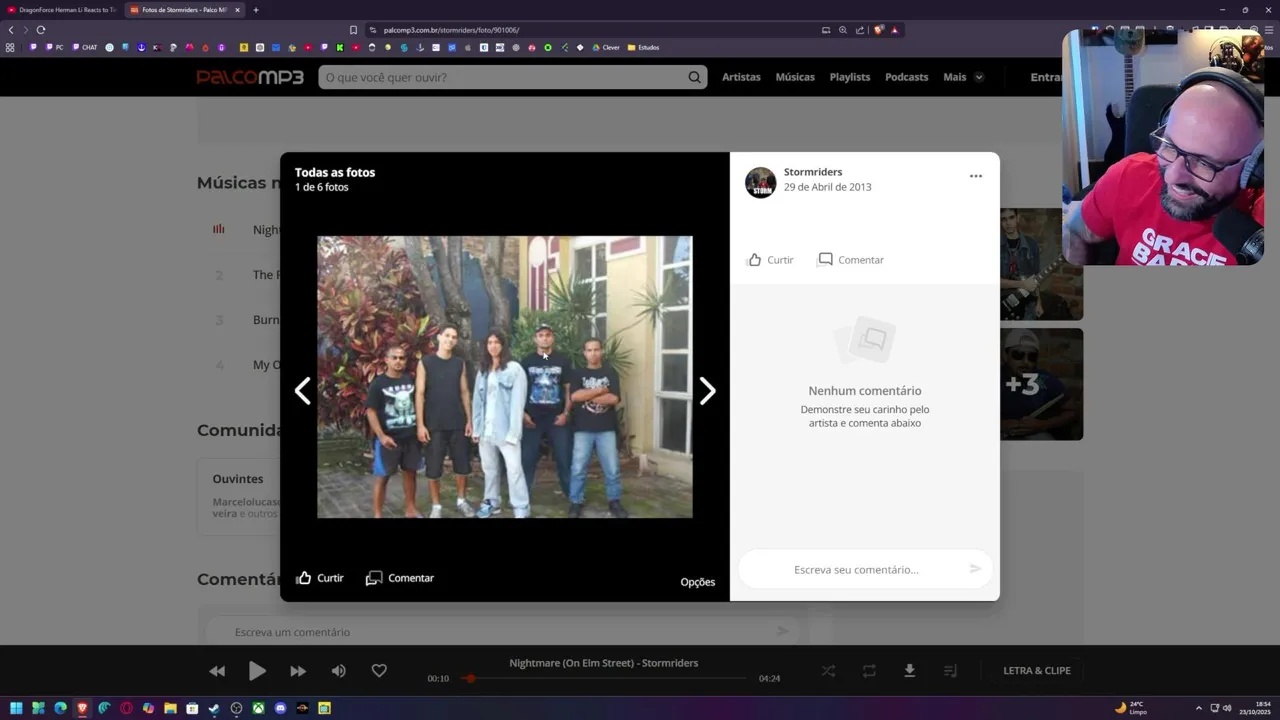Open the playback queue icon

click(x=950, y=671)
